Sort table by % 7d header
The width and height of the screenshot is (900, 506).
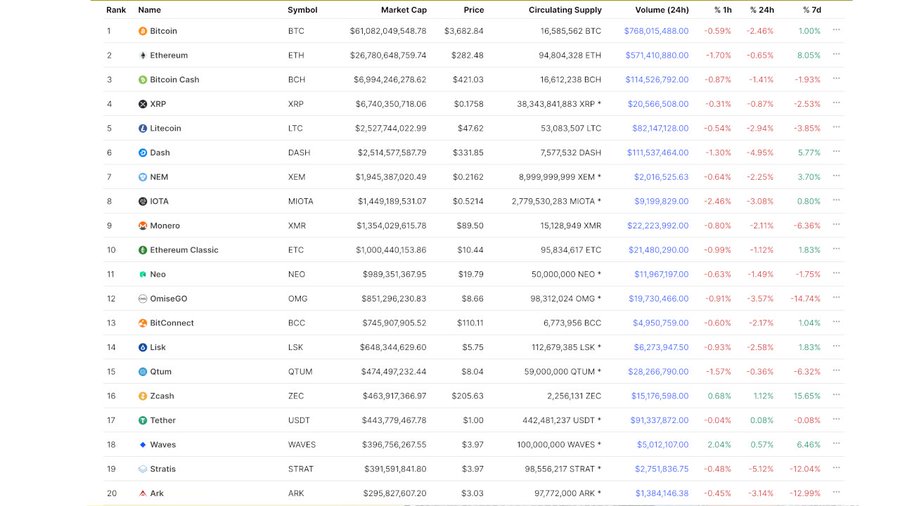[812, 10]
